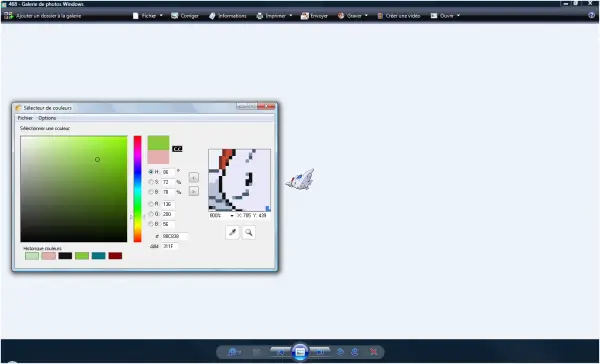Select the S saturation radio button
The width and height of the screenshot is (600, 364).
[151, 182]
